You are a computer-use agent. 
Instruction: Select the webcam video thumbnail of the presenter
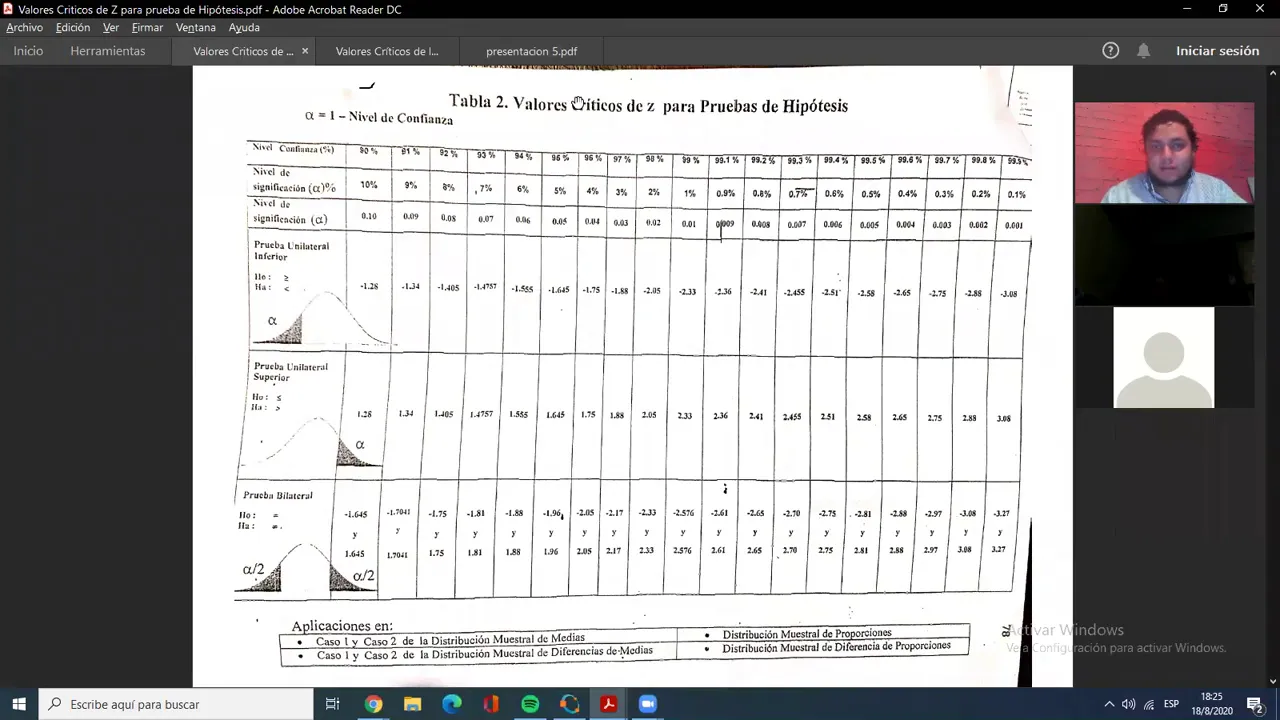[x=1164, y=153]
